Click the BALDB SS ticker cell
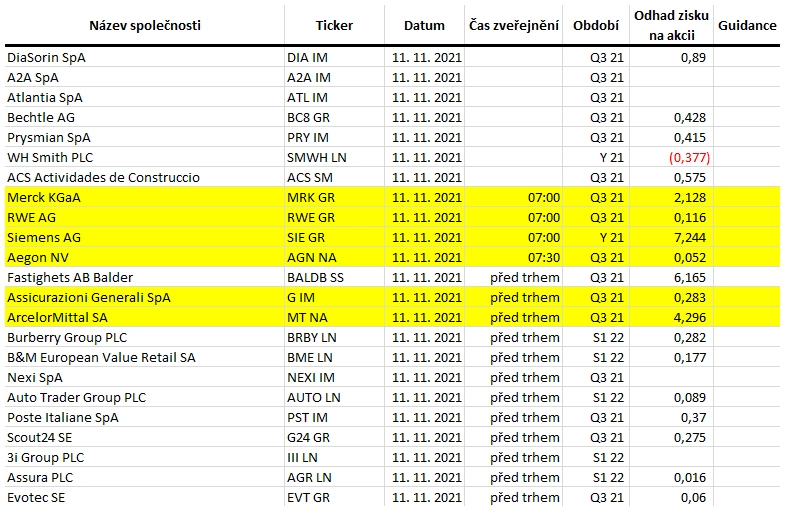The width and height of the screenshot is (785, 512). click(x=334, y=278)
